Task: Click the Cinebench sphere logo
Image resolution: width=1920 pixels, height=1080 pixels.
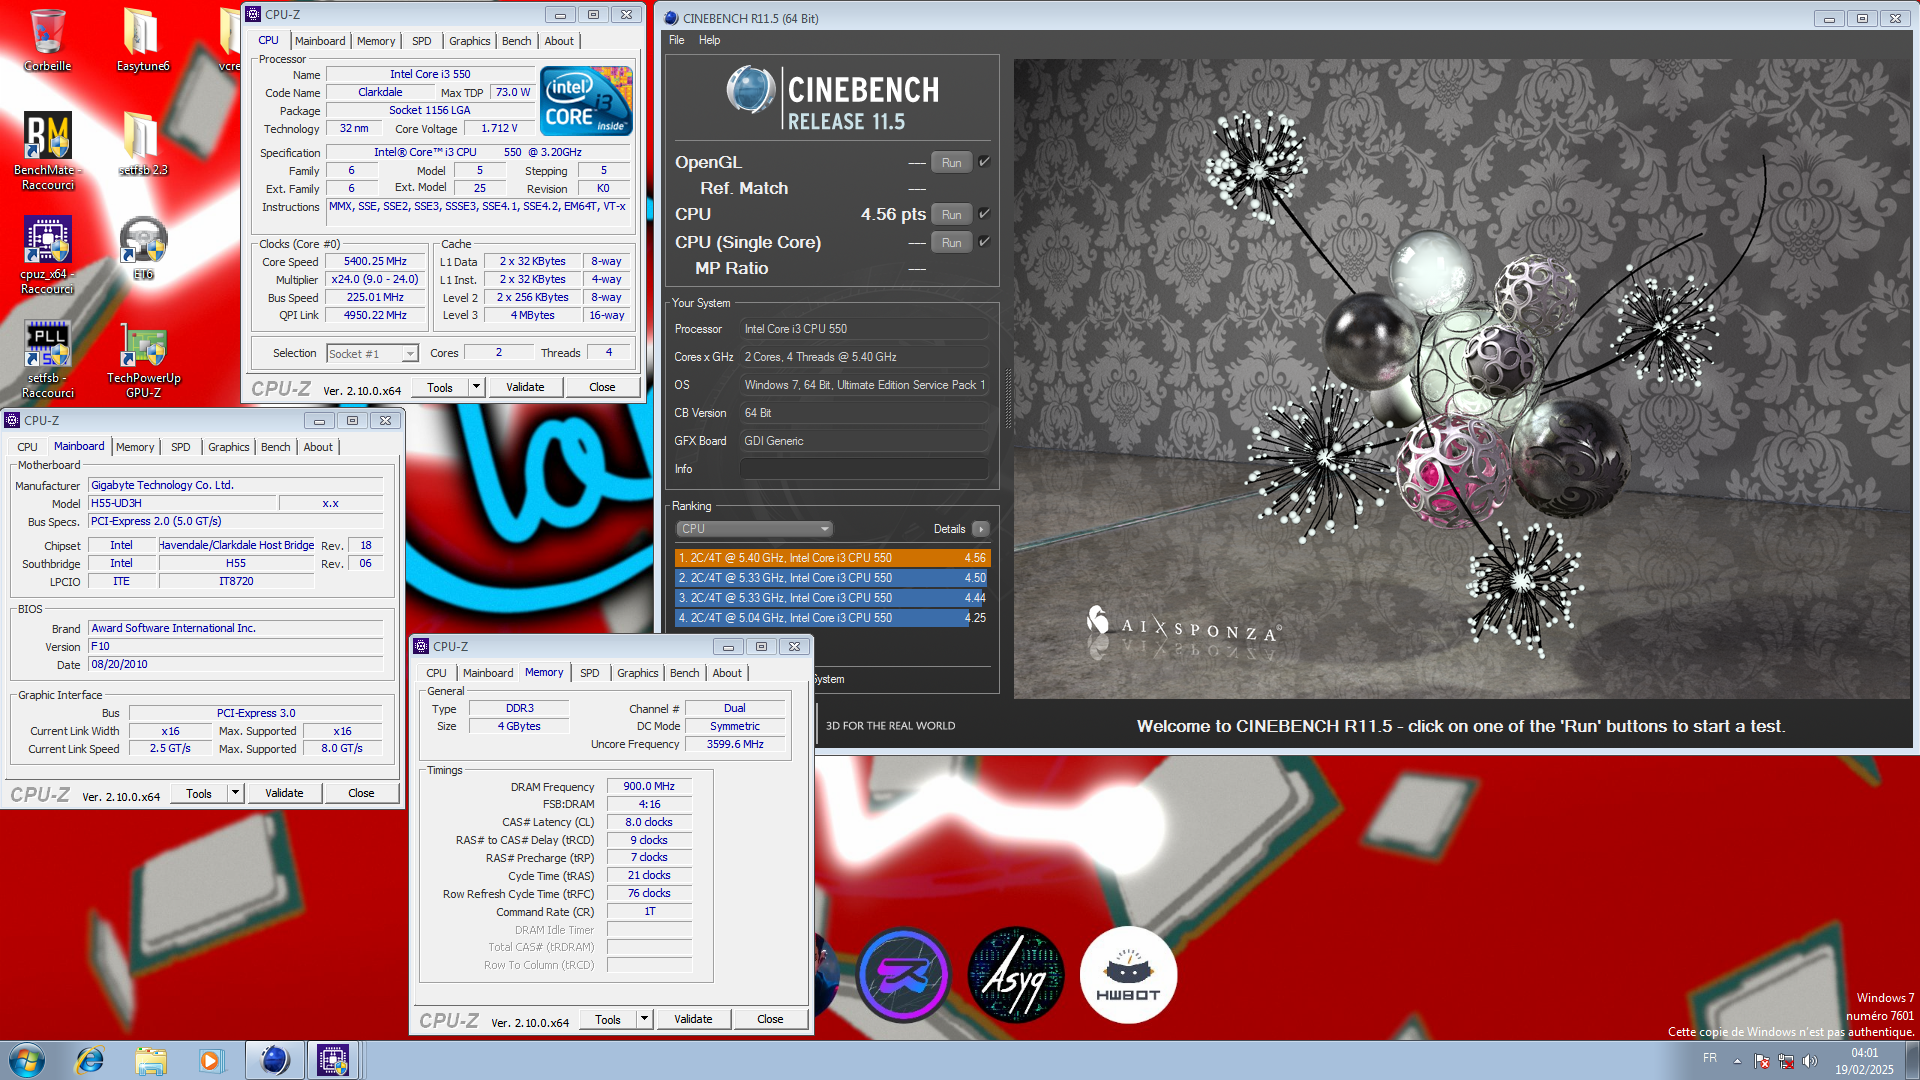Action: 751,90
